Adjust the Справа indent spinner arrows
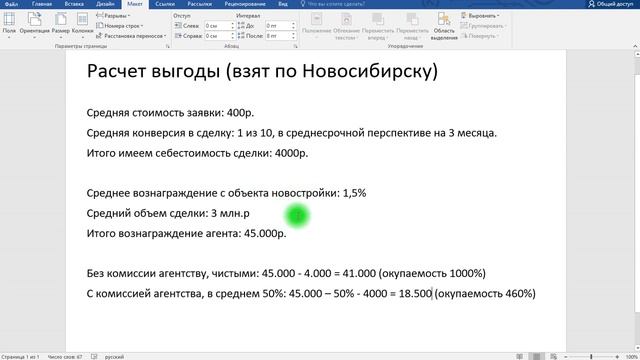This screenshot has width=640, height=360. pos(232,36)
